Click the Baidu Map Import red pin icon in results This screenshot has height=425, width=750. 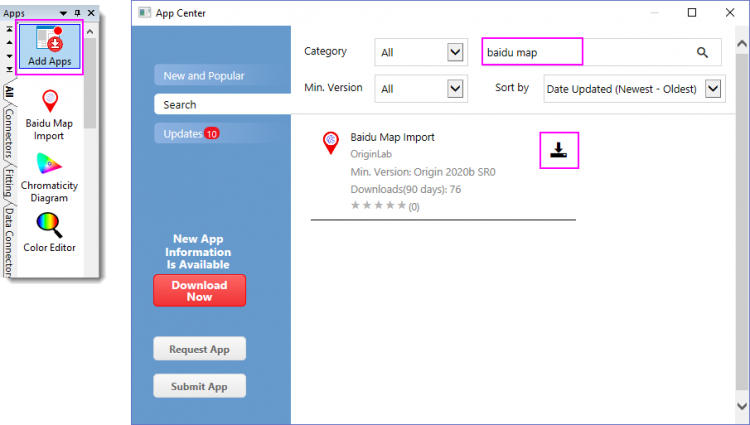pos(331,143)
